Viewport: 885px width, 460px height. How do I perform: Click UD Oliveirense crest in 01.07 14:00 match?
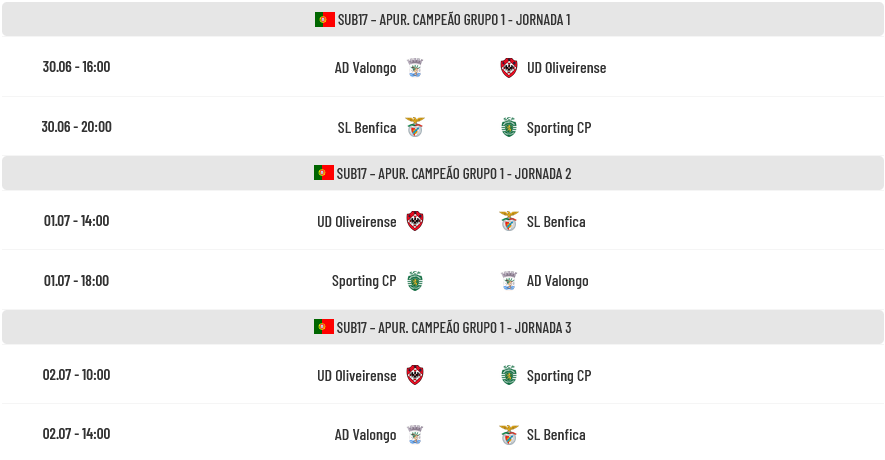click(415, 221)
